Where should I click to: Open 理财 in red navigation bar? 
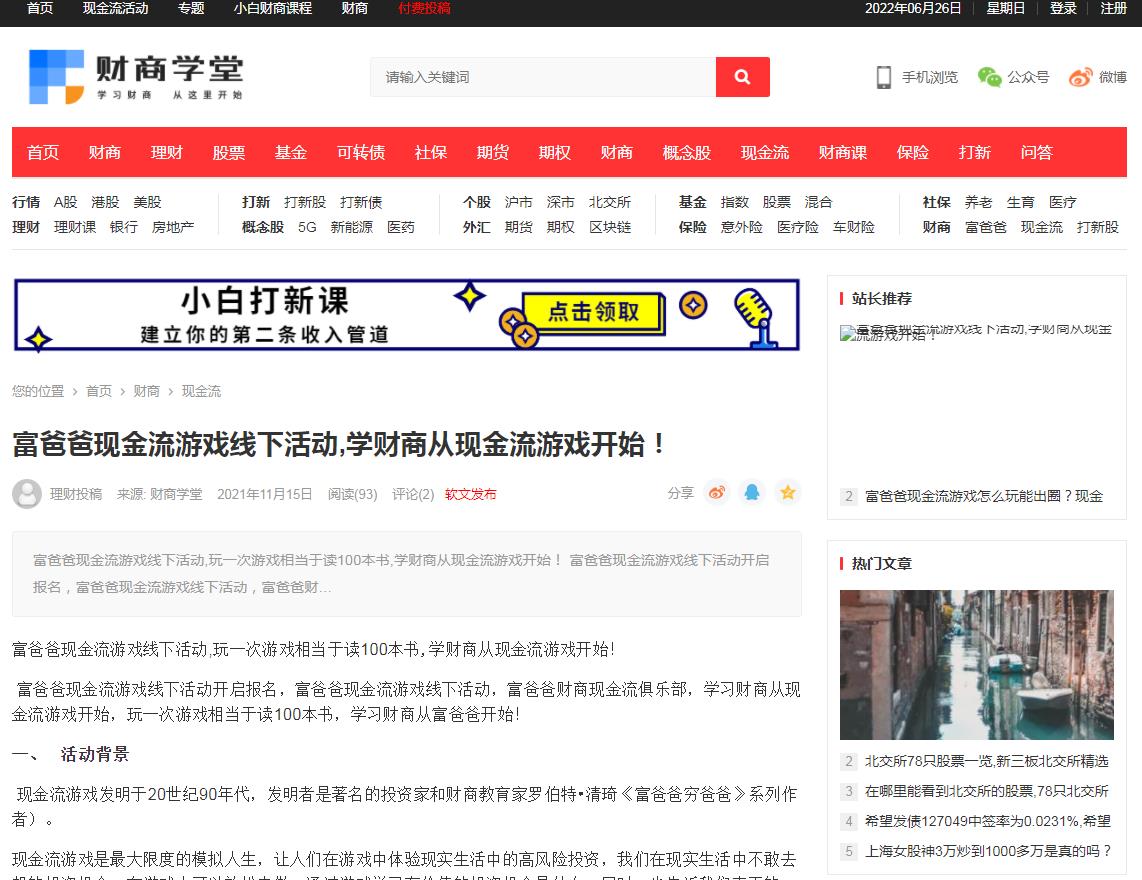[167, 152]
